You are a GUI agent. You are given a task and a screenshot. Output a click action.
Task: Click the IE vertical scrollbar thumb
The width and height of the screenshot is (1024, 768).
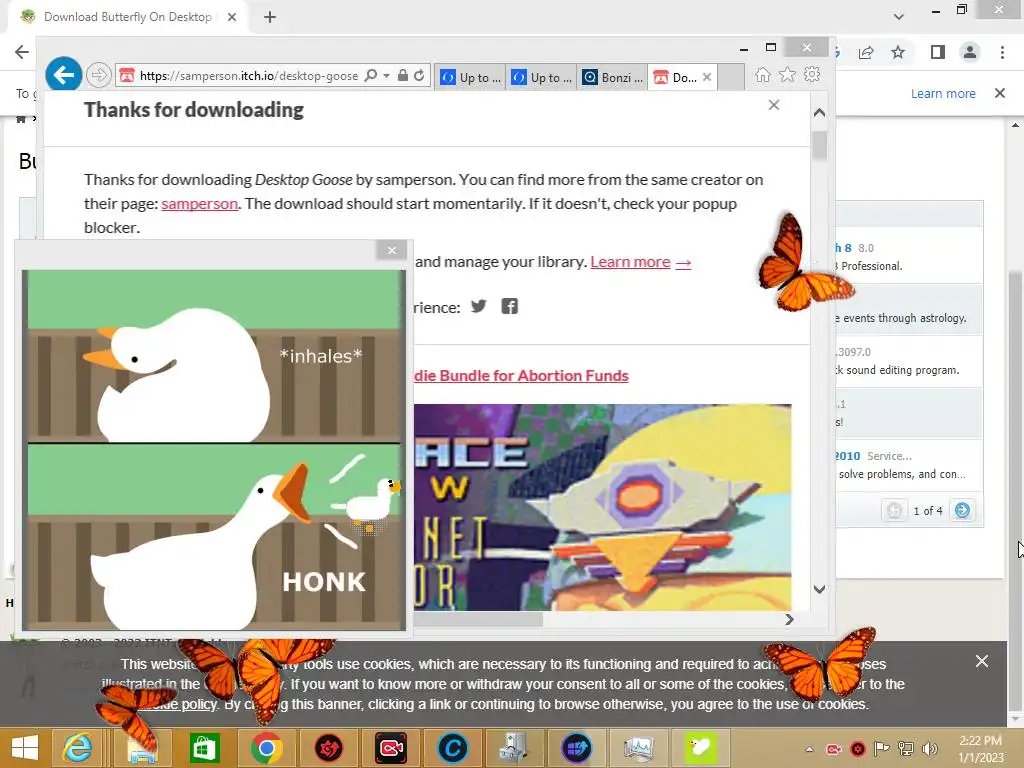[820, 145]
